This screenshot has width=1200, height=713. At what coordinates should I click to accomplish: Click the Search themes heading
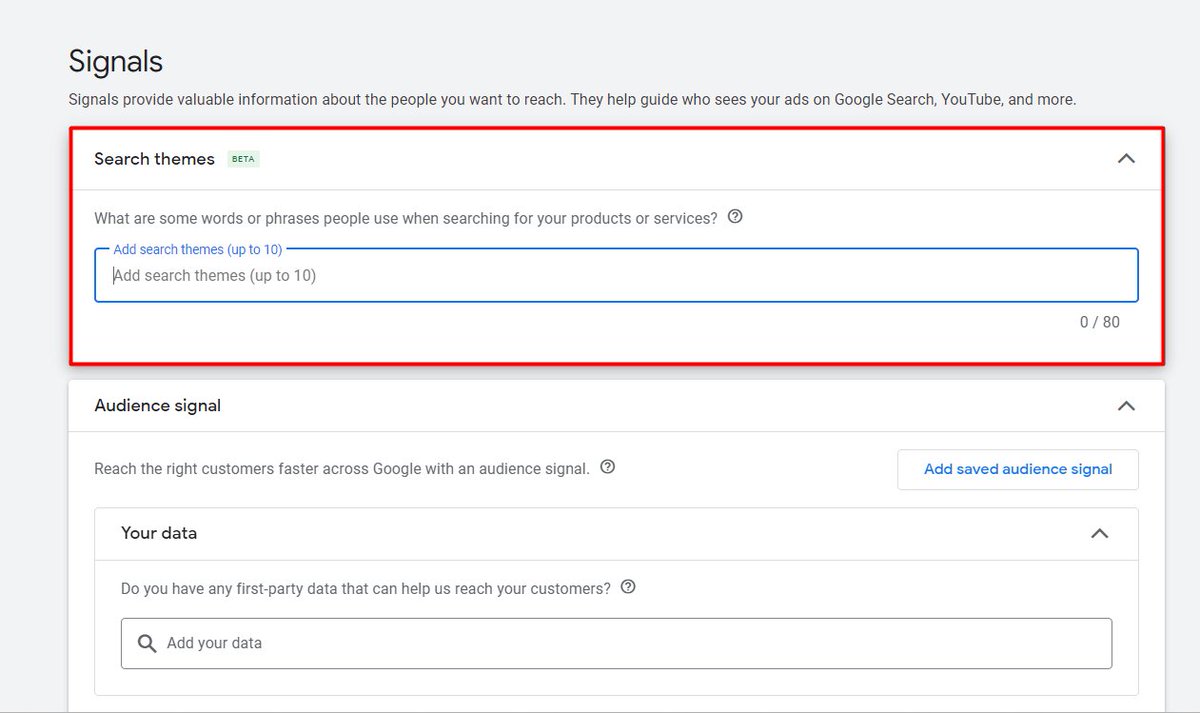pyautogui.click(x=154, y=159)
